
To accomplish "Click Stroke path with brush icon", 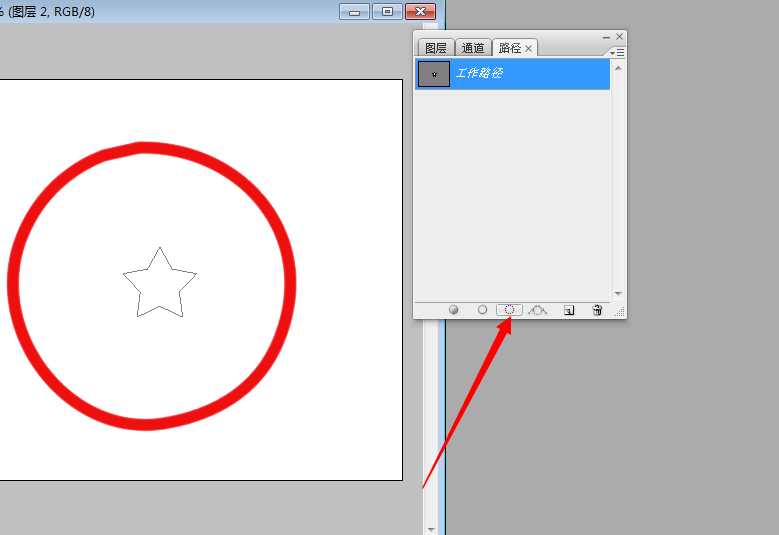I will tap(482, 310).
